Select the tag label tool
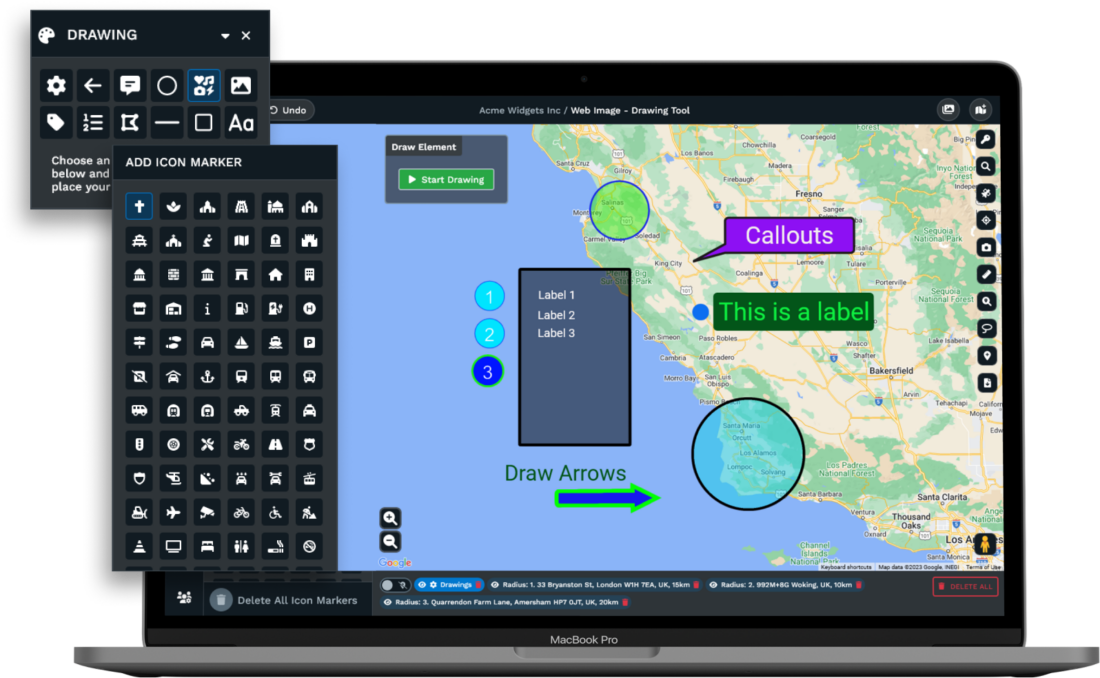 click(x=56, y=123)
